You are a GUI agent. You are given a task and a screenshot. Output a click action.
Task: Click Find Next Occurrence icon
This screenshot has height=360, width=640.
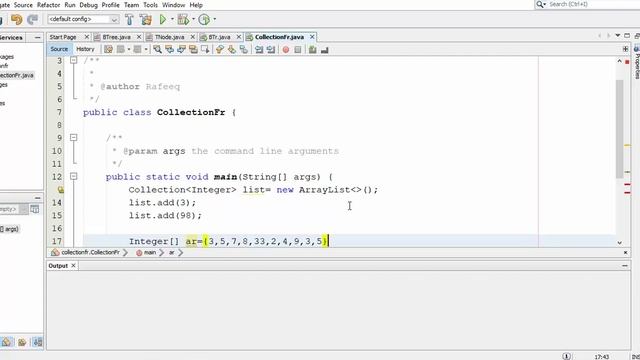click(181, 49)
